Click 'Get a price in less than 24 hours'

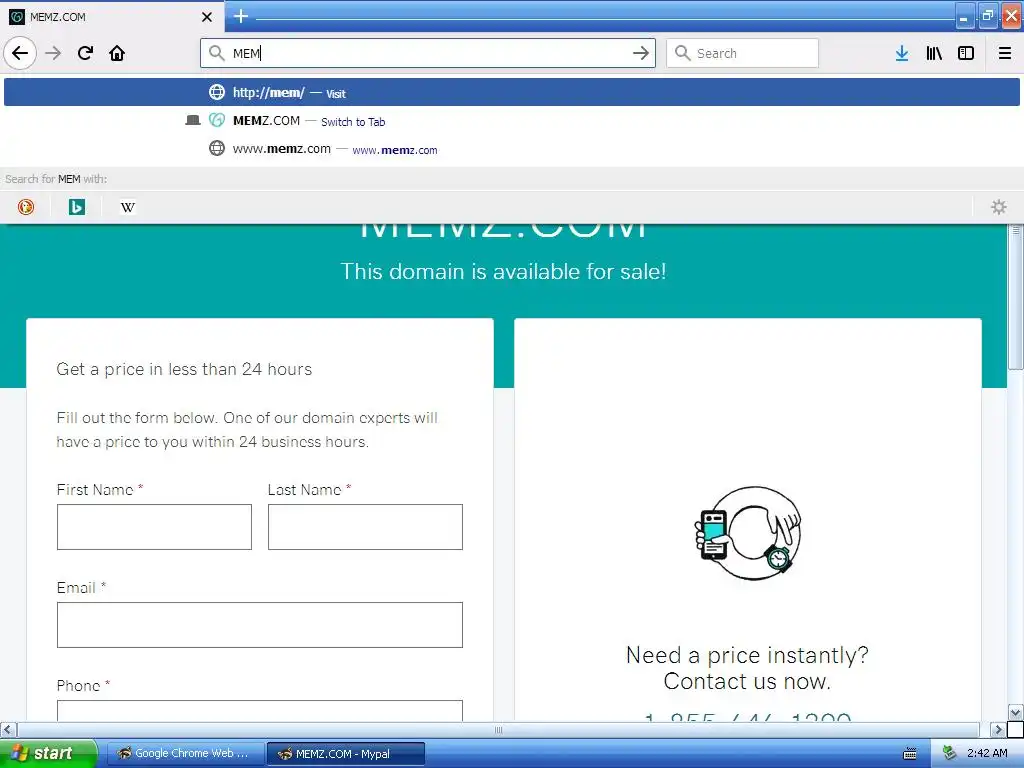point(184,369)
